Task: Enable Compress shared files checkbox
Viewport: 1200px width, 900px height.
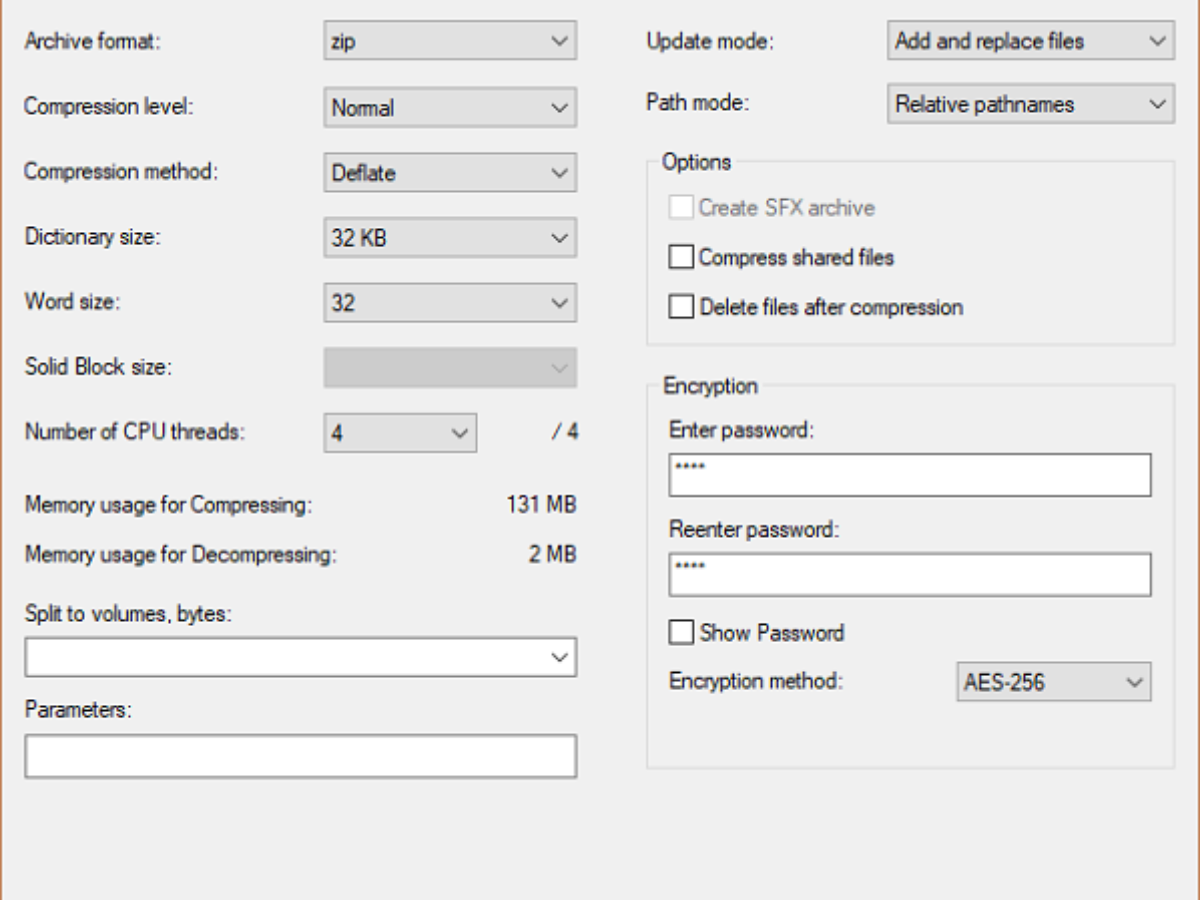Action: tap(681, 258)
